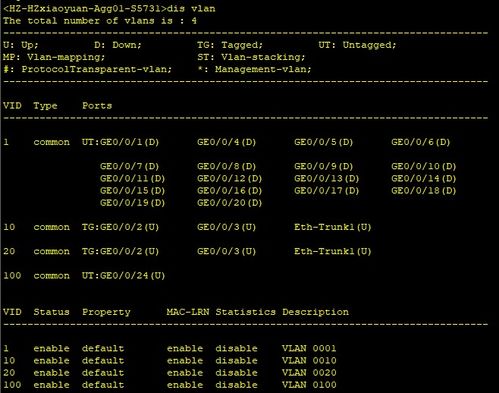The image size is (499, 393).
Task: Click the Statistics column header
Action: pyautogui.click(x=246, y=312)
